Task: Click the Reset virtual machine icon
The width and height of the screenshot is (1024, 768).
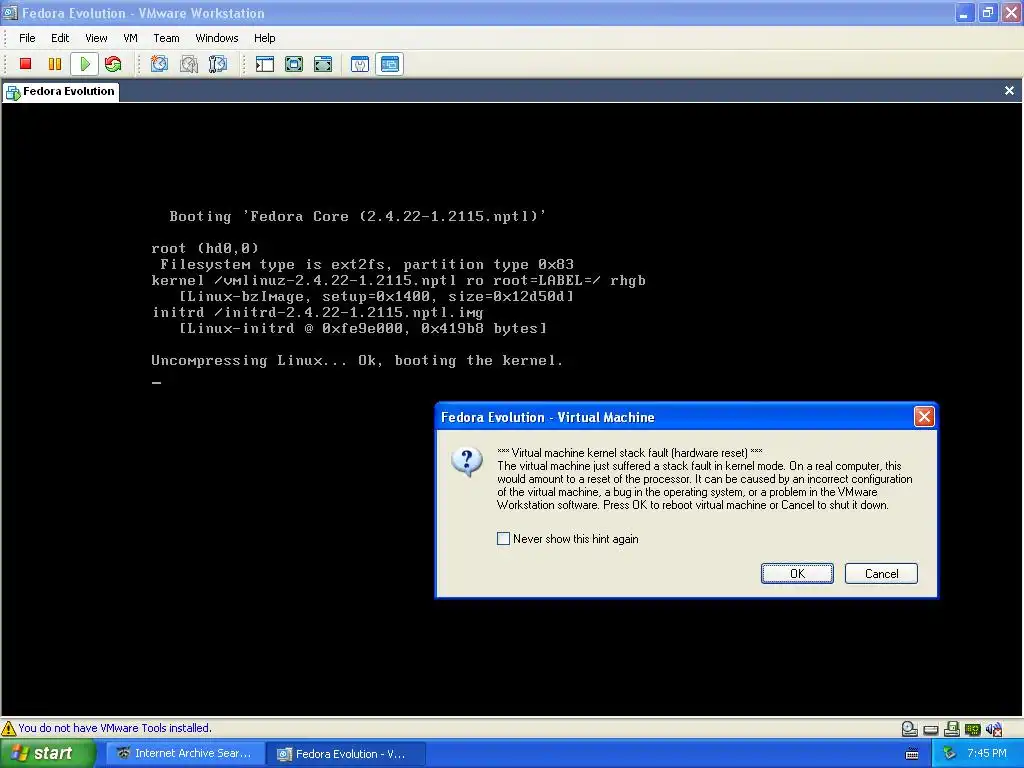Action: [x=113, y=64]
